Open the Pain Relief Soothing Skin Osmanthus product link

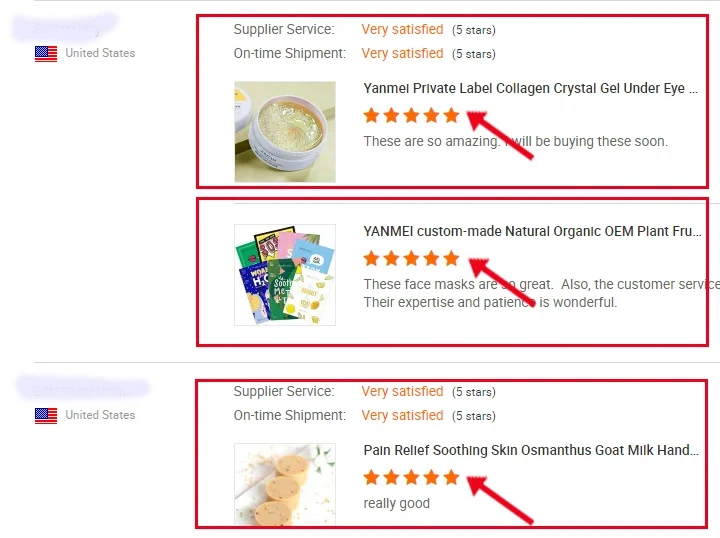coord(531,450)
